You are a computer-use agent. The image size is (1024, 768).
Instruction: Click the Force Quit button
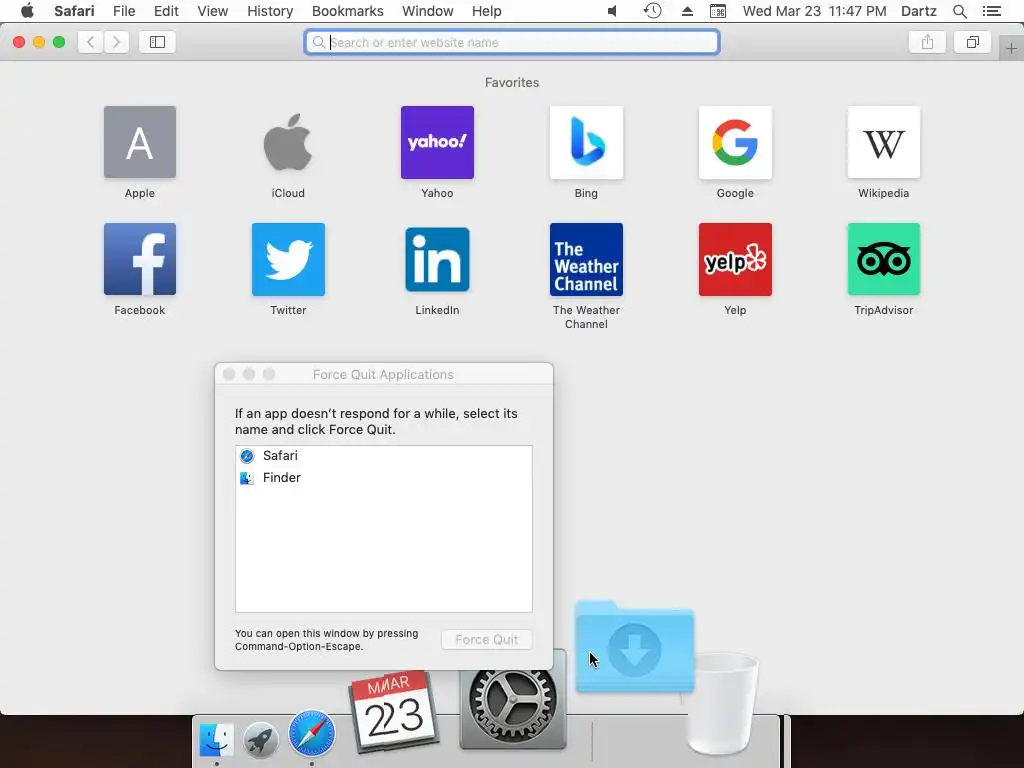[487, 639]
